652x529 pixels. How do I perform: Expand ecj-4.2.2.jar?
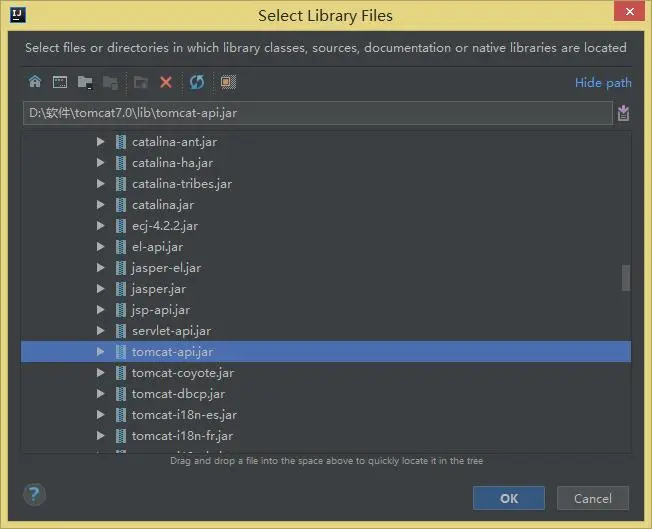(100, 225)
